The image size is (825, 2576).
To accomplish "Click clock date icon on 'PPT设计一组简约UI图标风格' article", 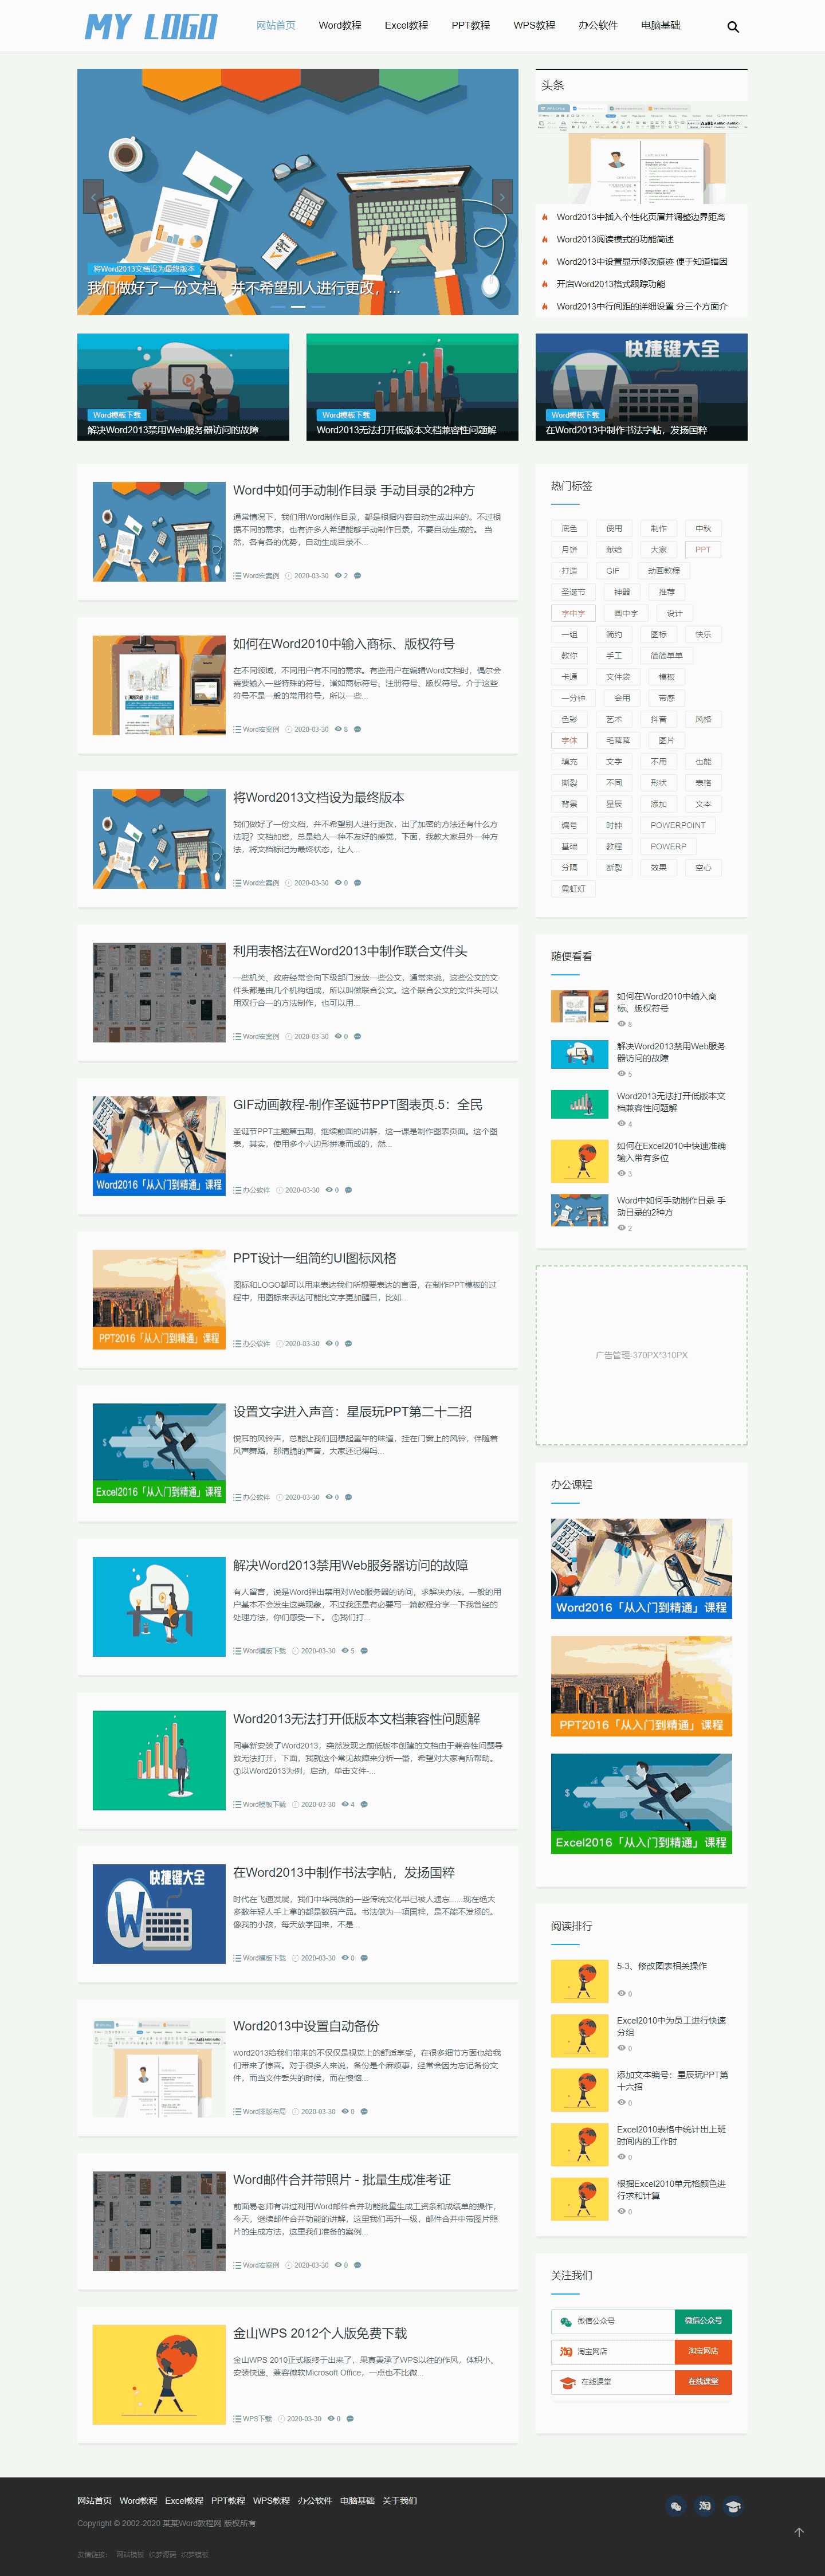I will coord(279,1343).
